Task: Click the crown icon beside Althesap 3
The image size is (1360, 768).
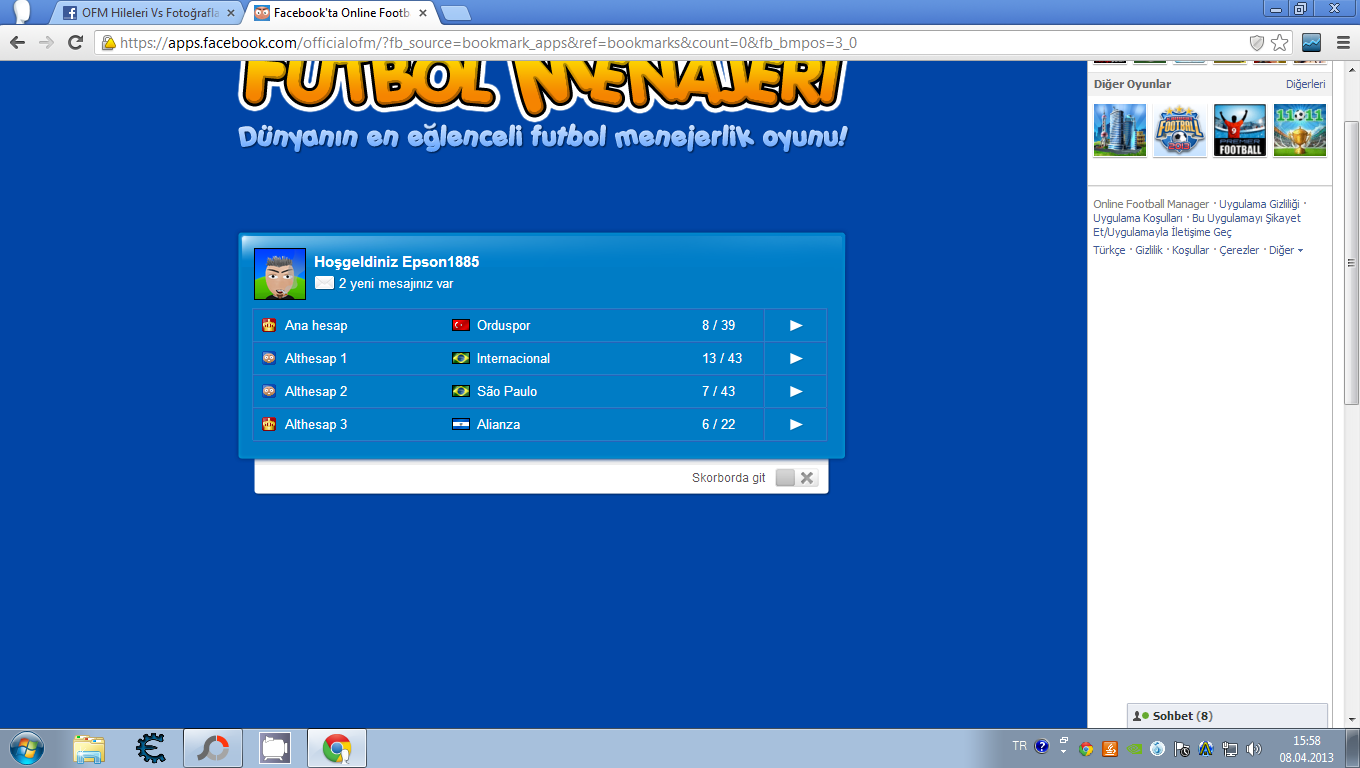Action: click(269, 424)
